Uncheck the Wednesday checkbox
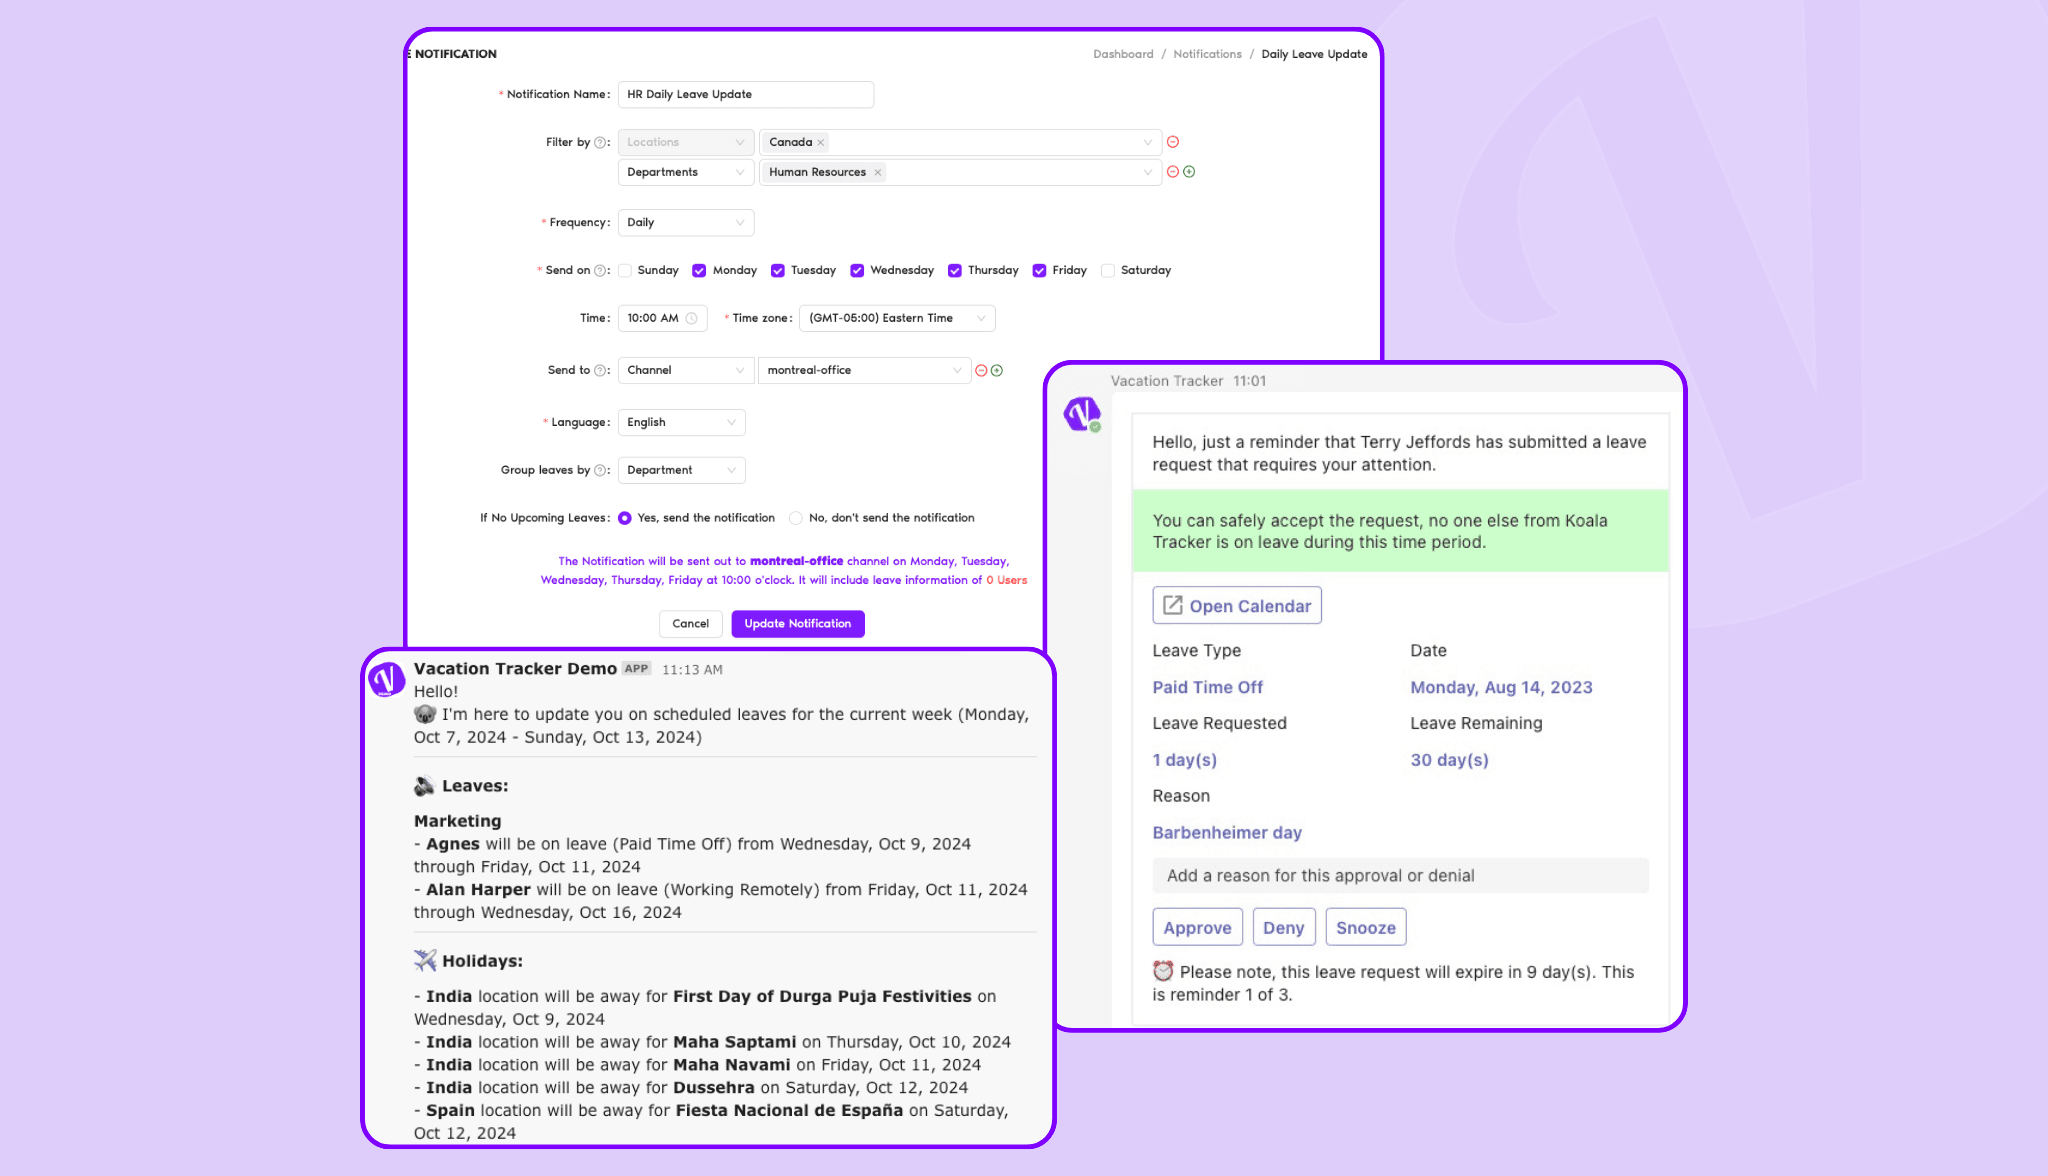Viewport: 2048px width, 1176px height. pos(857,271)
